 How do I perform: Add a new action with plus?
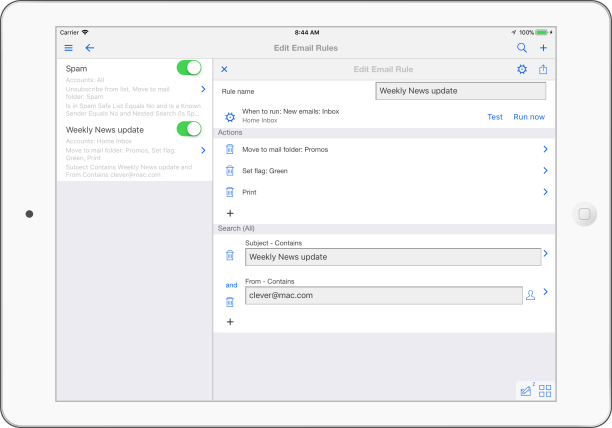(230, 213)
